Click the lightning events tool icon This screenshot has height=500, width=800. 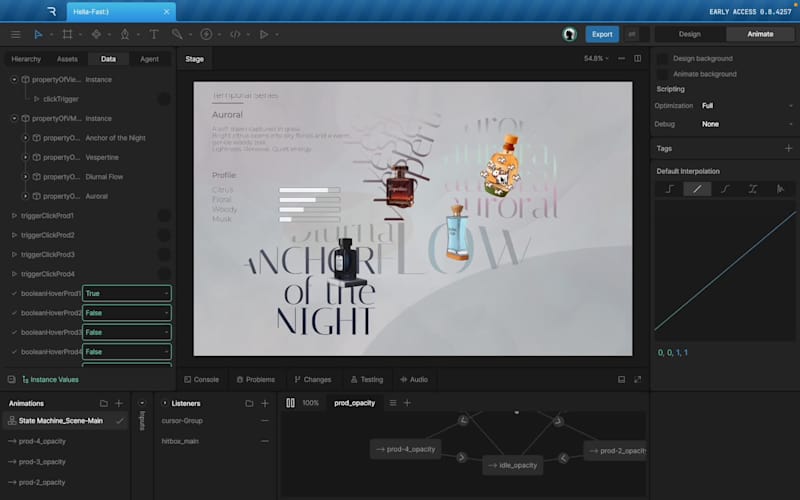click(x=206, y=34)
